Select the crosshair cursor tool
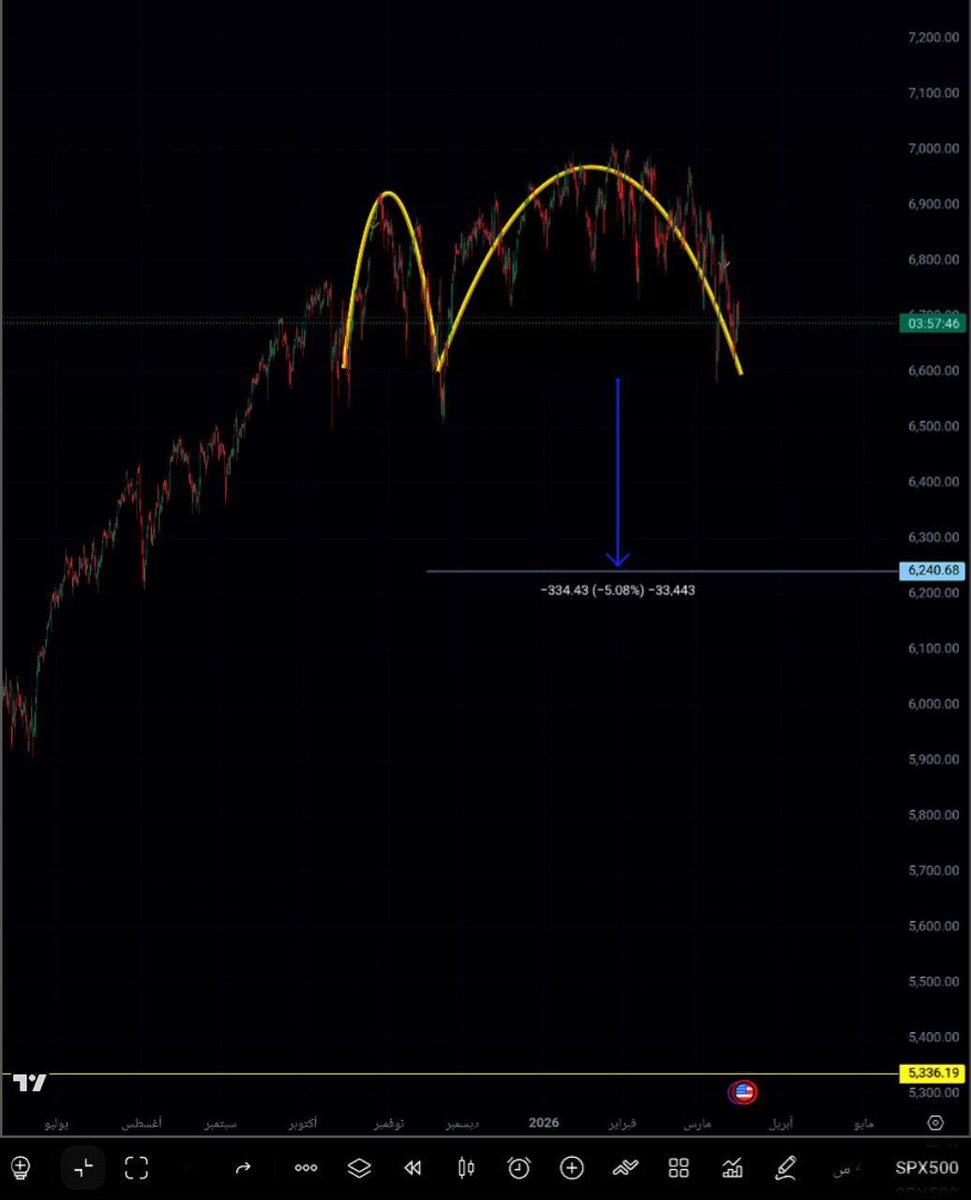971x1200 pixels. (x=83, y=1167)
